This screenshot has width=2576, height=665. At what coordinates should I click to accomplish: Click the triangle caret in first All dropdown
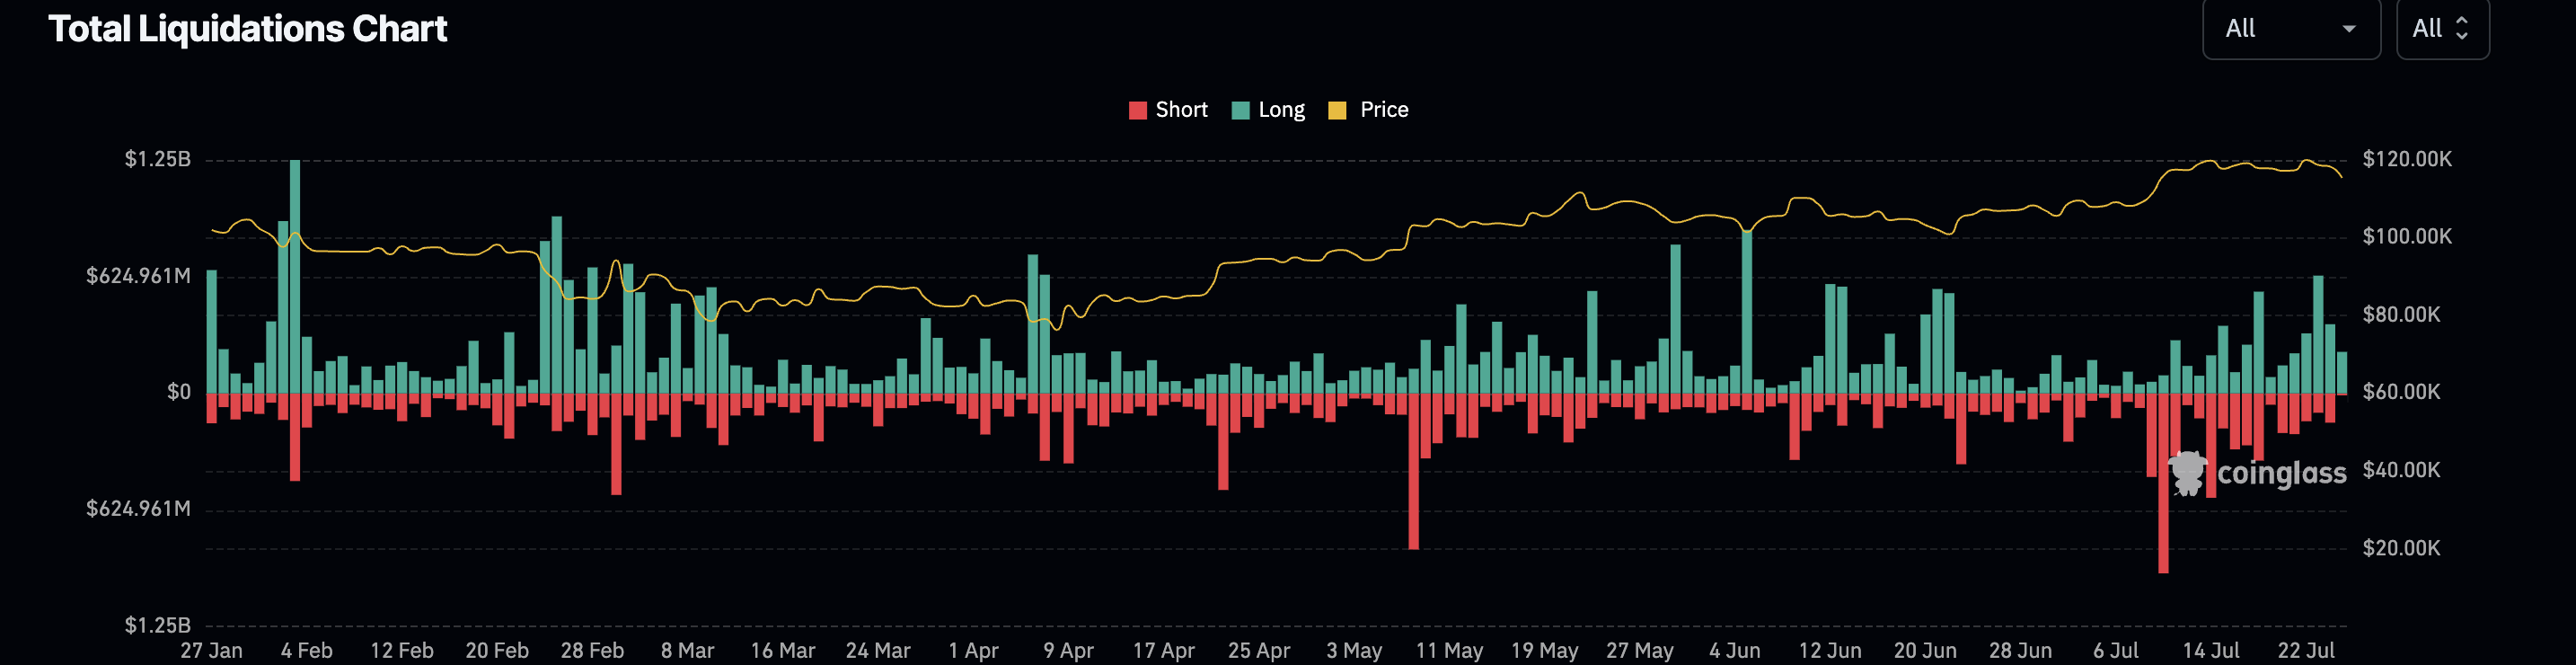point(2349,29)
